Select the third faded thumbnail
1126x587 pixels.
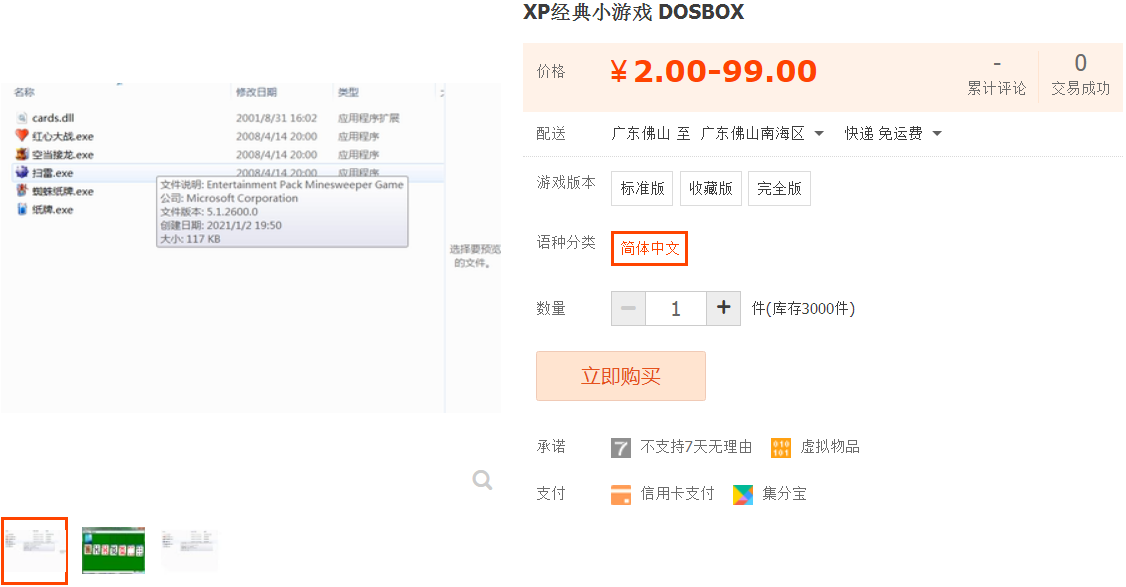(x=190, y=550)
